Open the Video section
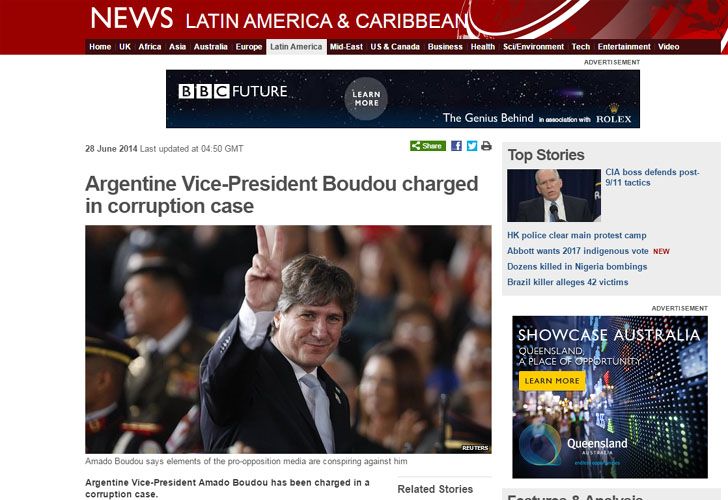Viewport: 728px width, 500px height. click(669, 47)
